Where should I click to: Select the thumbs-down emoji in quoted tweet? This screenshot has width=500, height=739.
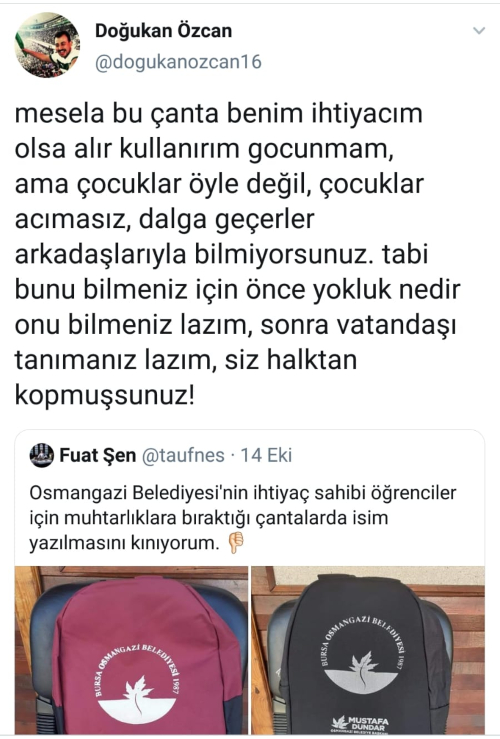tap(236, 542)
